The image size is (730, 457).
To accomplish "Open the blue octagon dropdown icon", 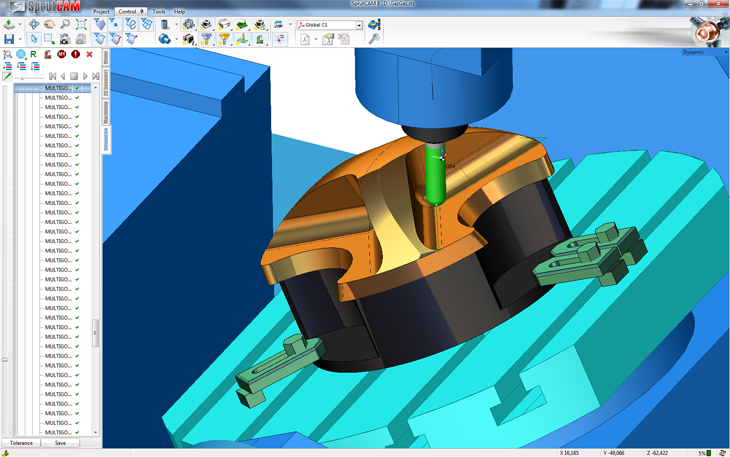I will click(x=21, y=54).
